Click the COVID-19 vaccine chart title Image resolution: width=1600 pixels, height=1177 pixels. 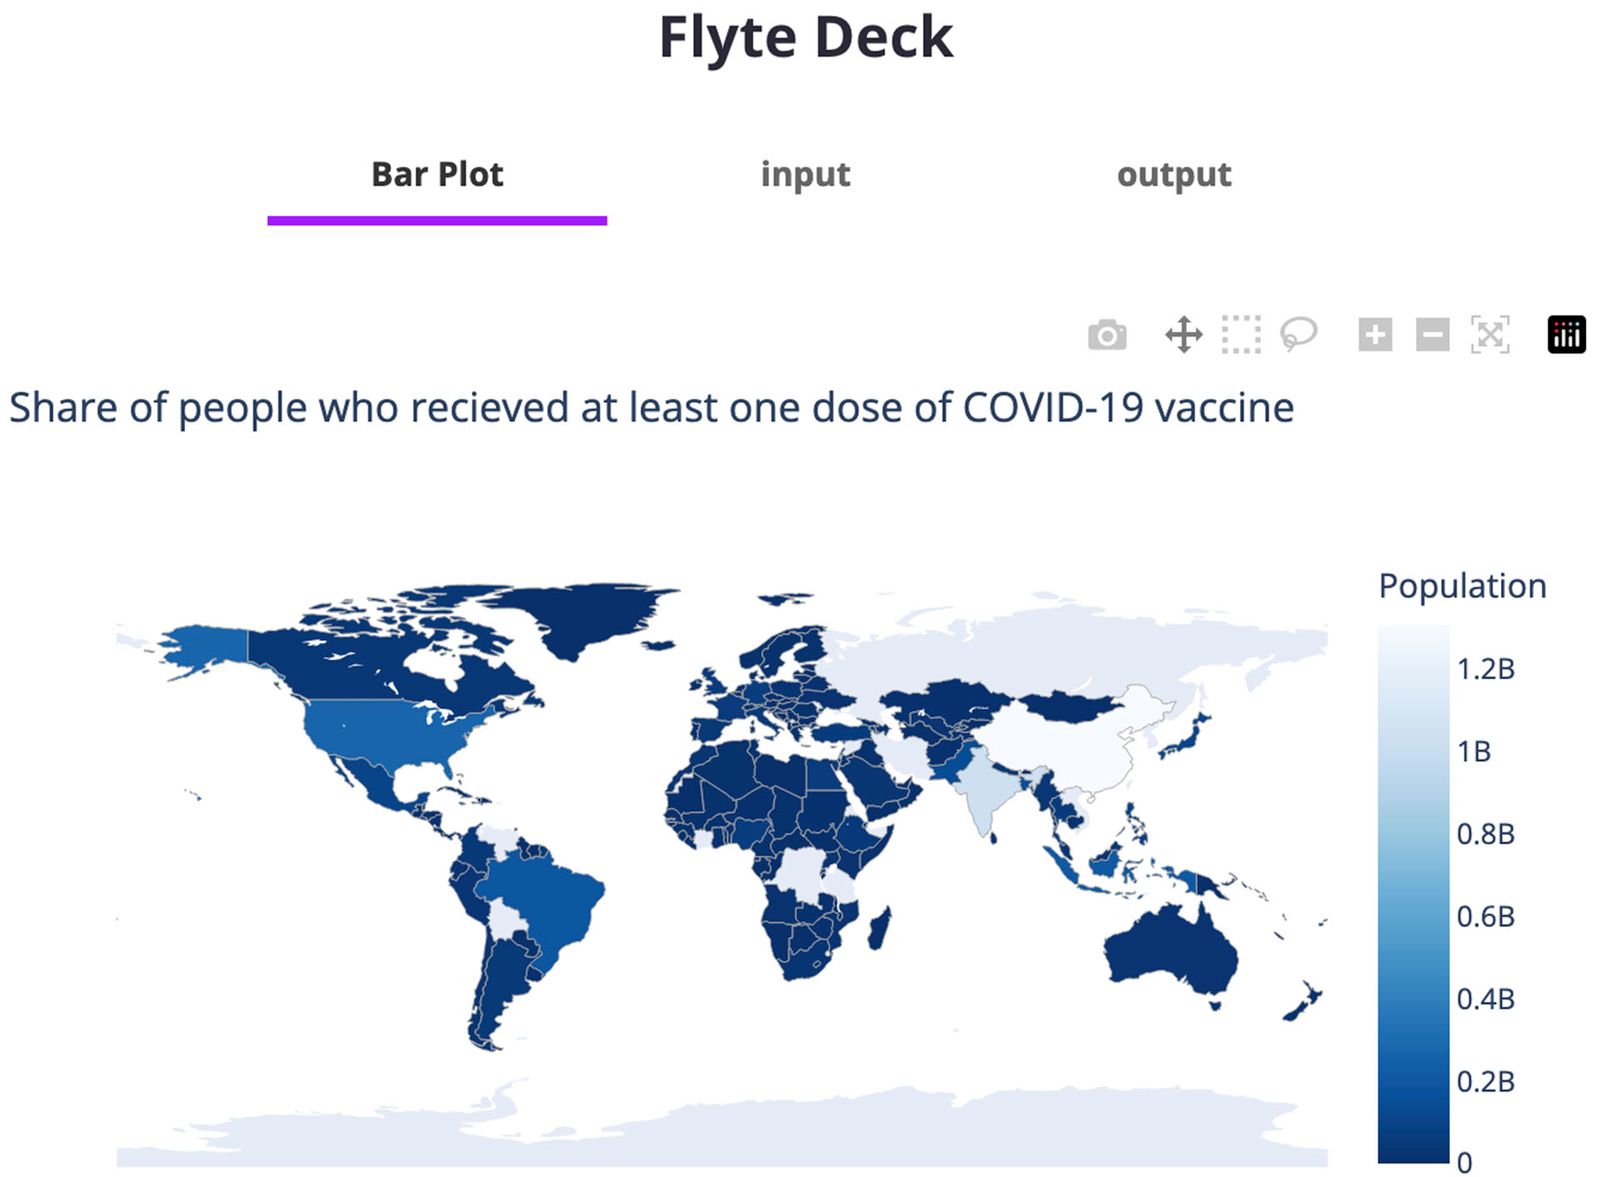pos(650,406)
